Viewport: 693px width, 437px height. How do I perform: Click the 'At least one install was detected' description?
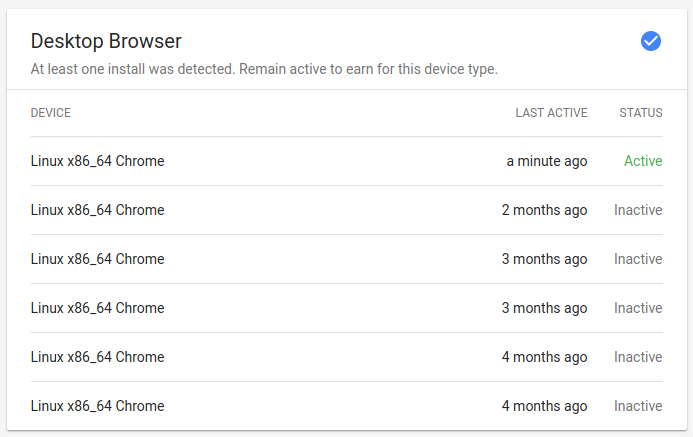pyautogui.click(x=264, y=70)
